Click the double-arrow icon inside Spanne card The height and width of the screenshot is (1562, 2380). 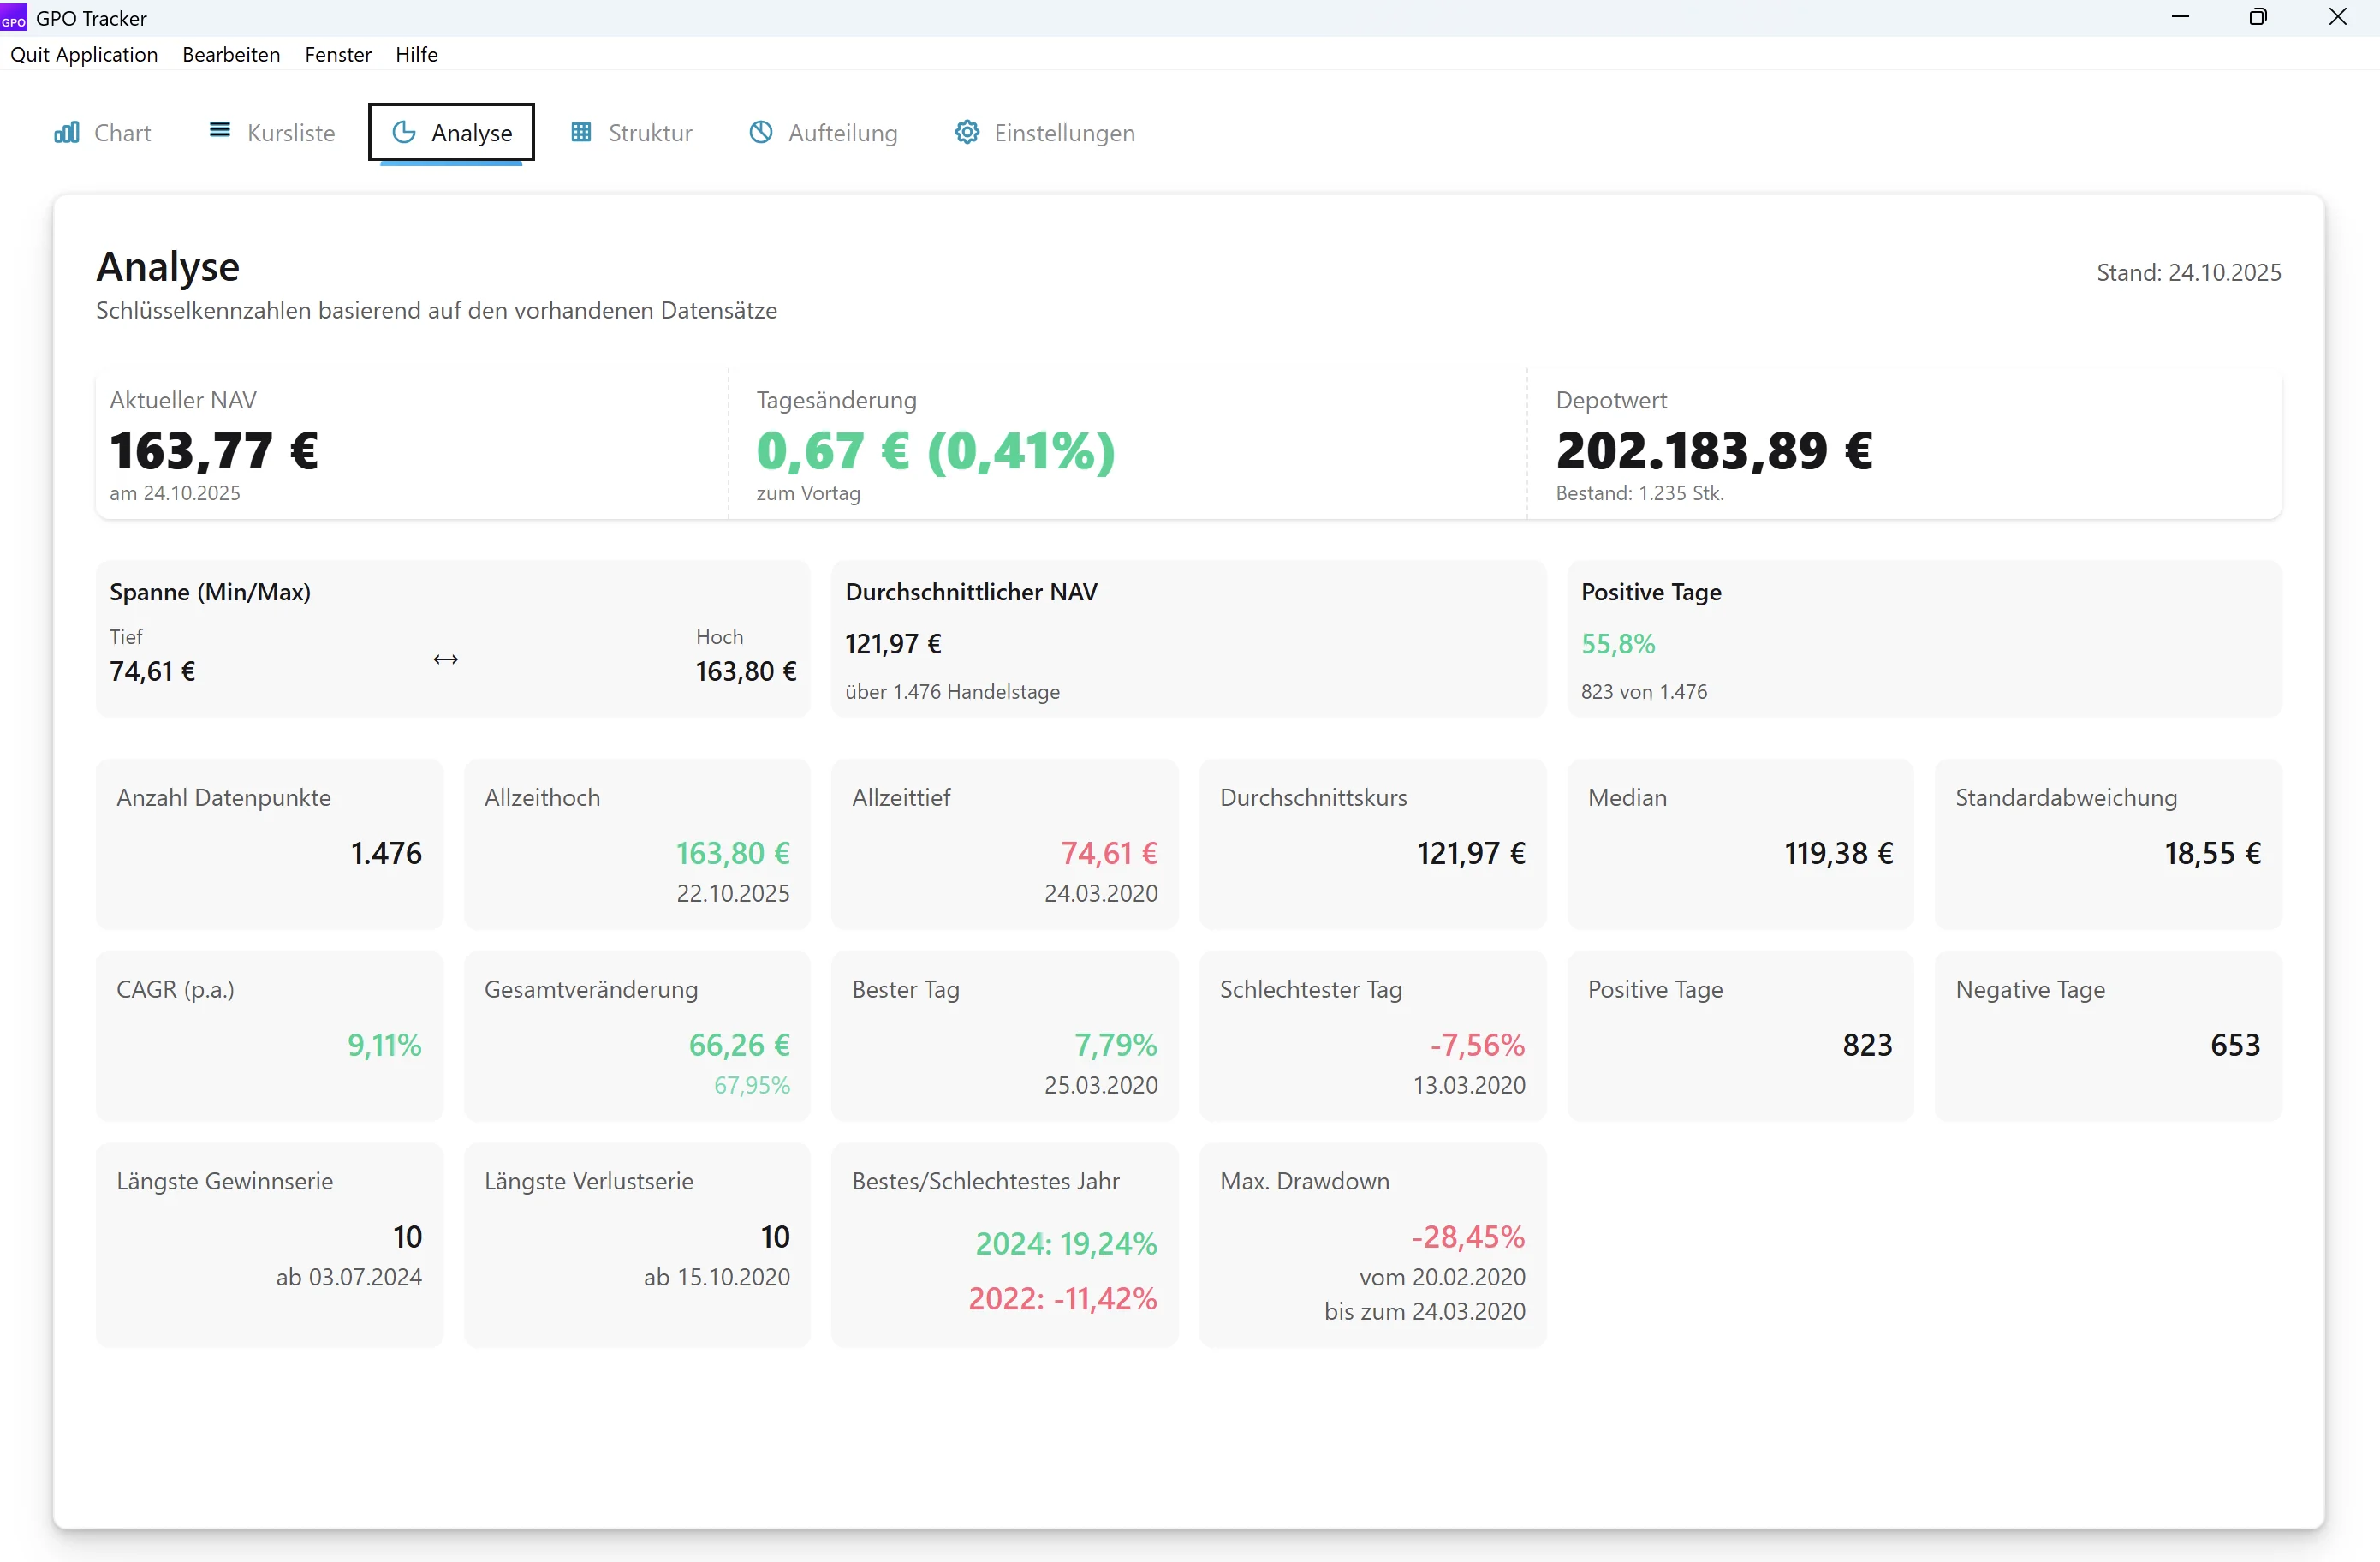pos(446,660)
